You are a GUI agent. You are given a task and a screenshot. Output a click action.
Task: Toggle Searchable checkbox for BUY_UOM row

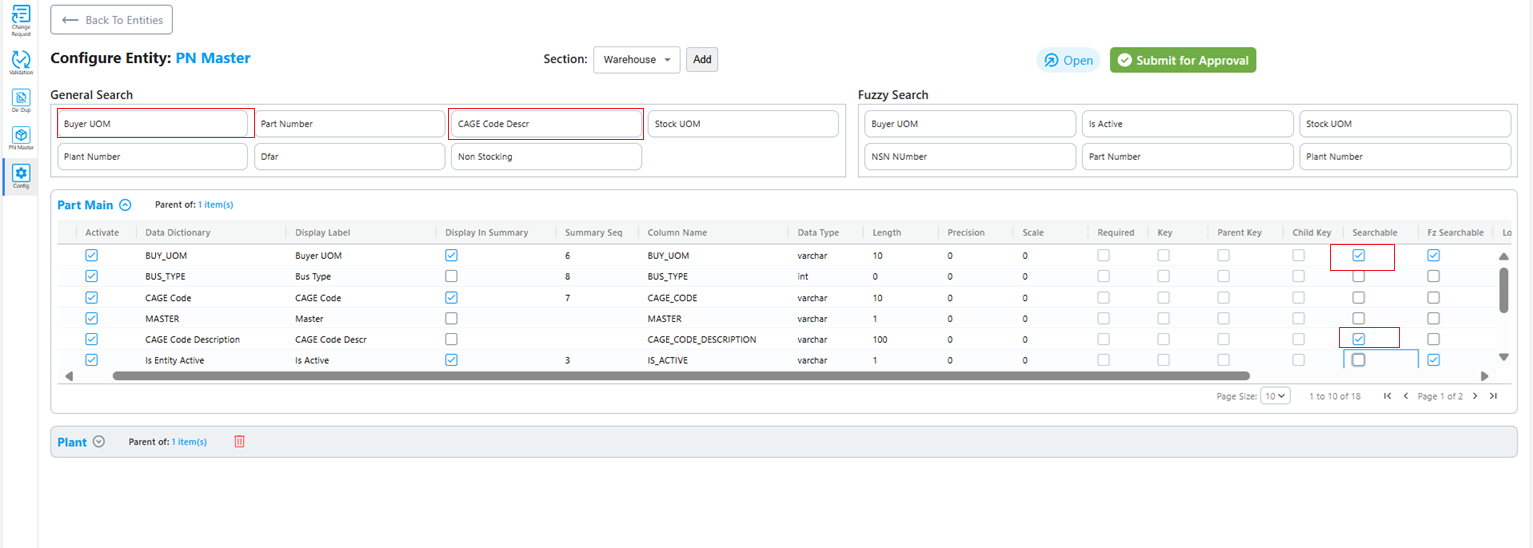tap(1358, 255)
